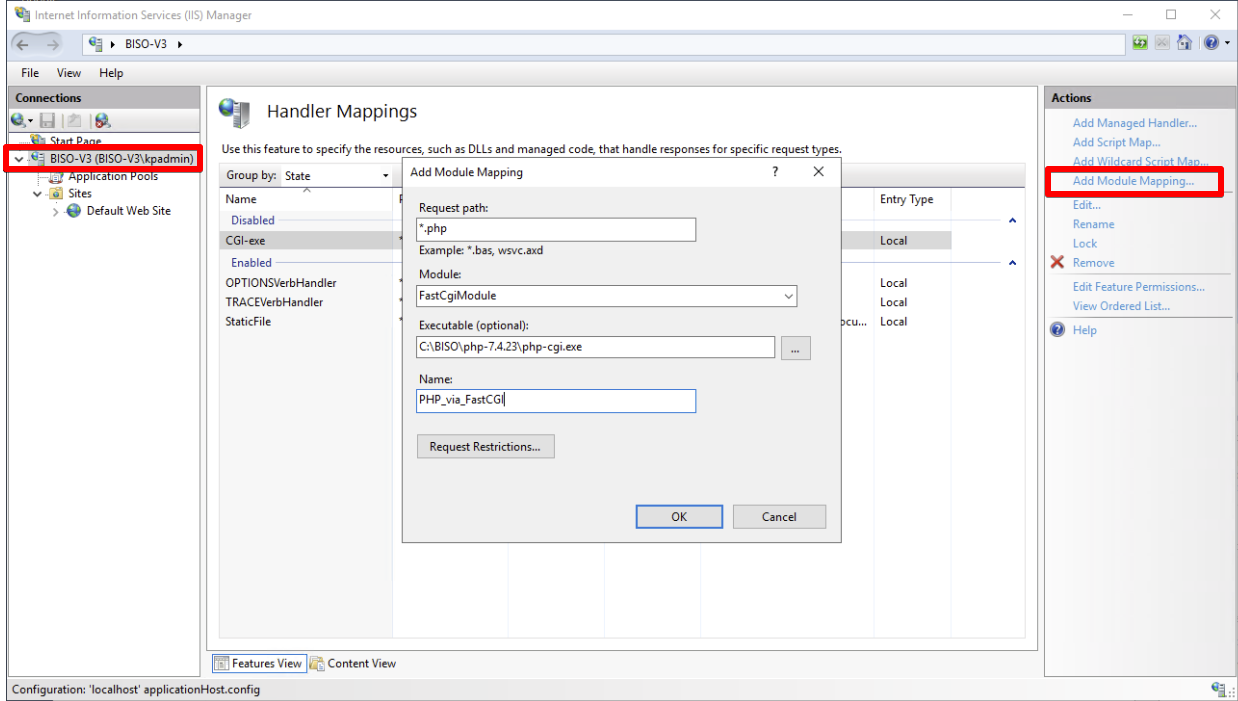Collapse the Enabled group chevron
Screen dimensions: 1238x701
coord(1012,263)
